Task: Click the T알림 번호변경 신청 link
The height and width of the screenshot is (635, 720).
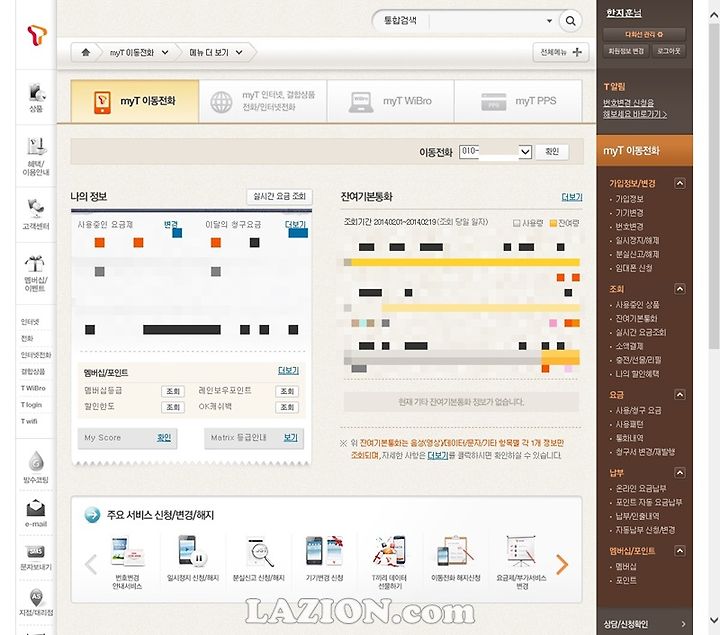Action: tap(635, 108)
